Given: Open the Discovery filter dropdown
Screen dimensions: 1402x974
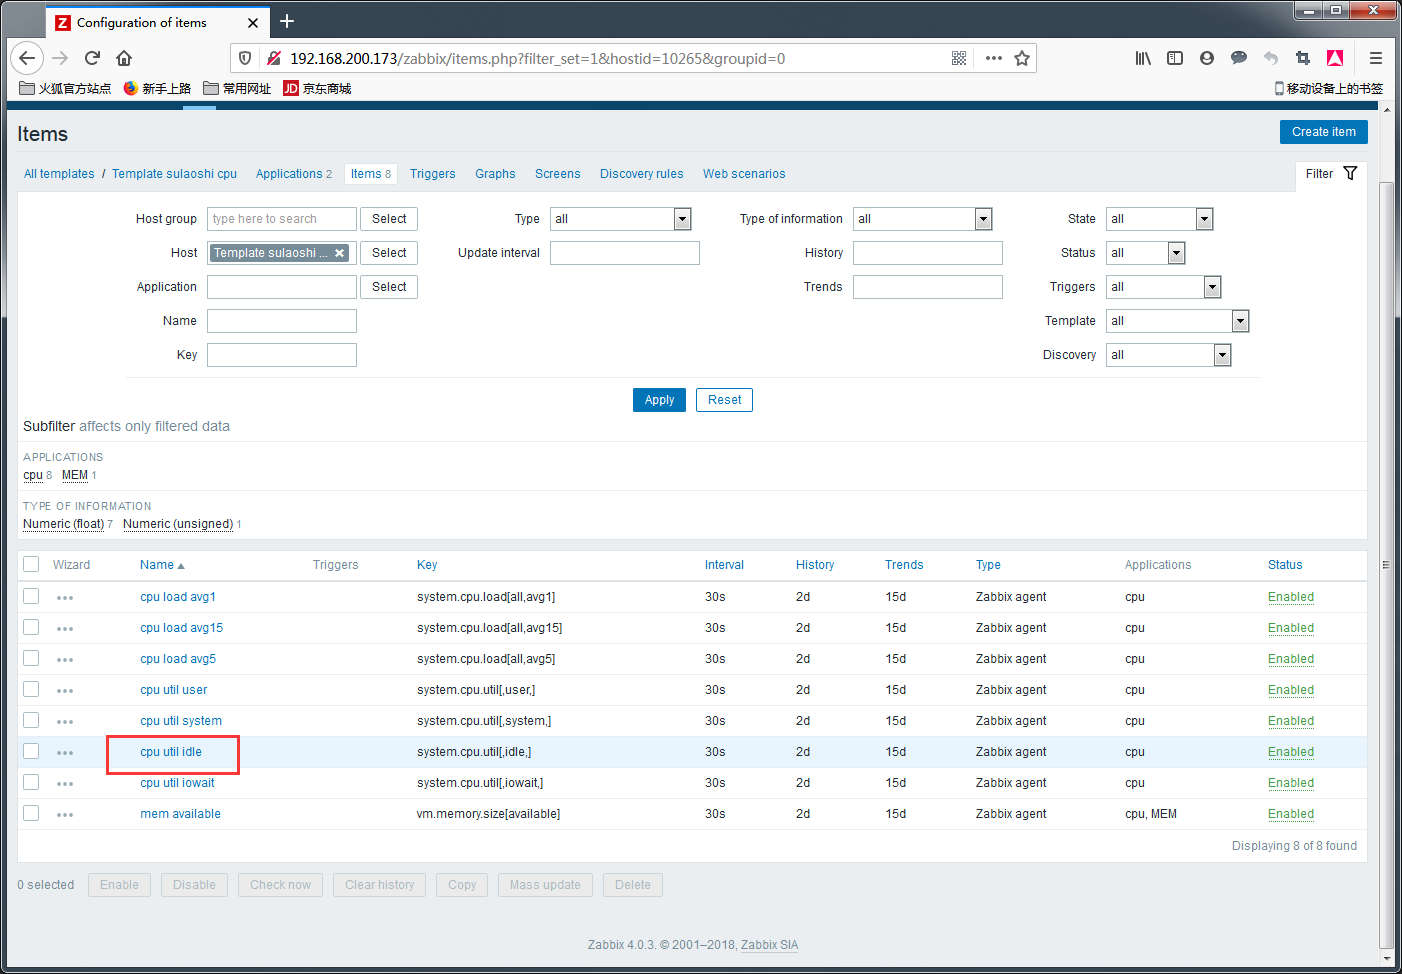Looking at the screenshot, I should (1169, 355).
